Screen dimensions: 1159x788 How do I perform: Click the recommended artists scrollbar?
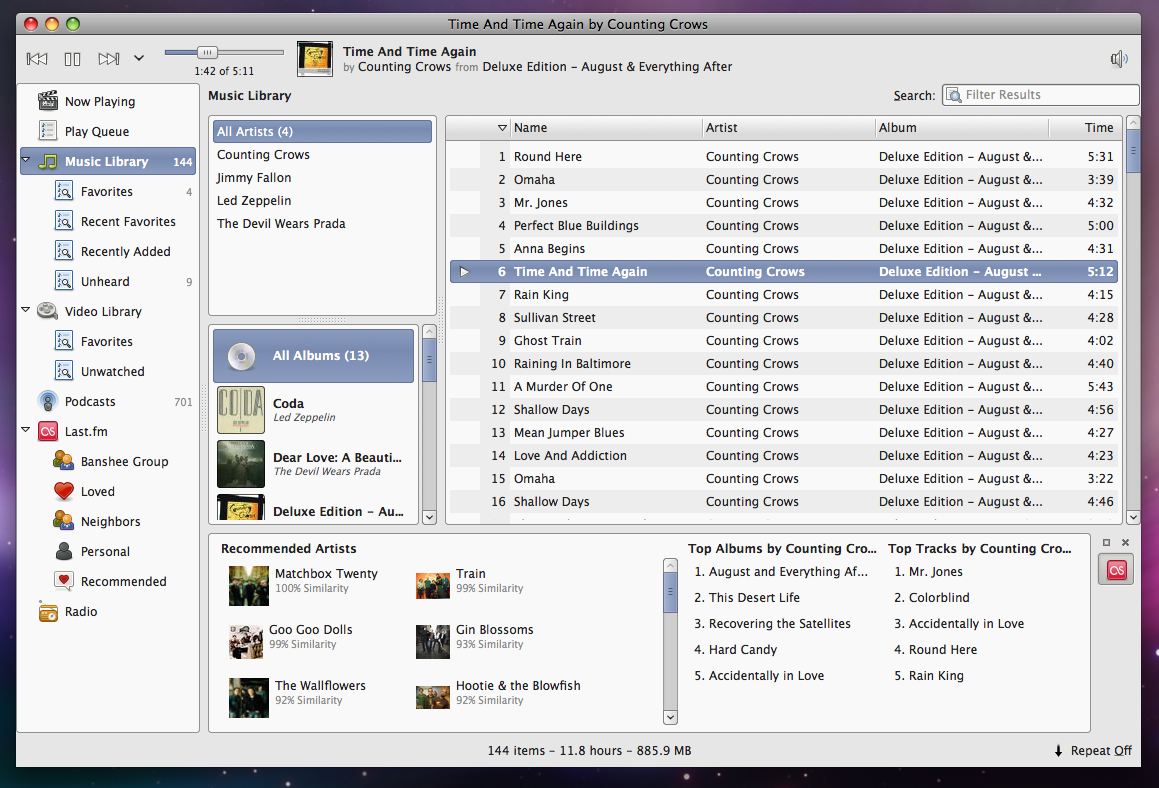click(x=670, y=641)
